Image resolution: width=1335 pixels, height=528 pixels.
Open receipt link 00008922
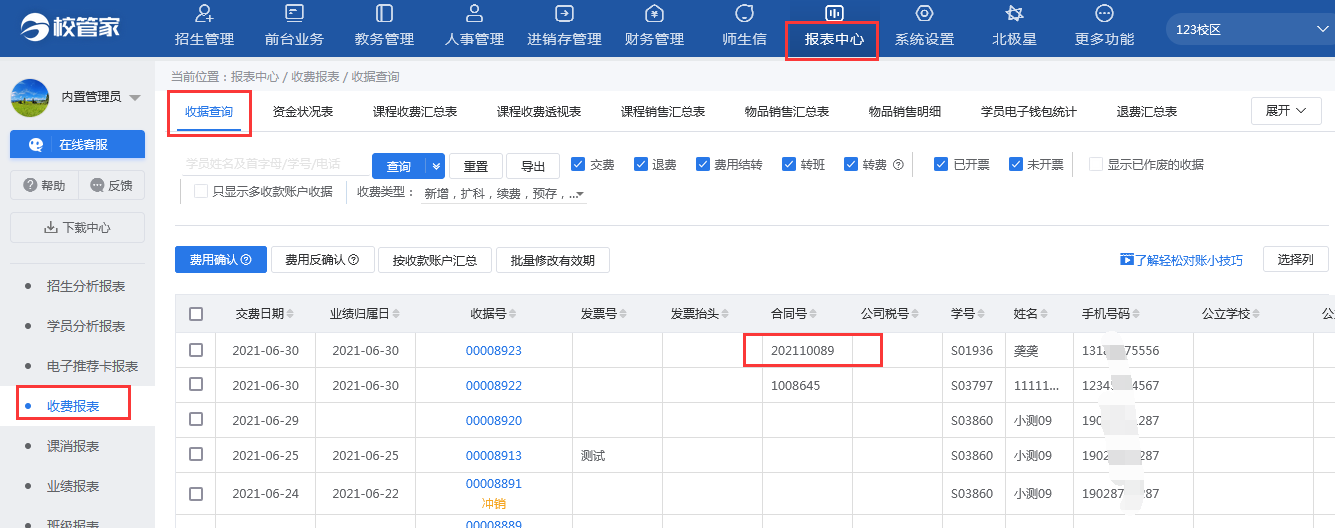pos(494,386)
